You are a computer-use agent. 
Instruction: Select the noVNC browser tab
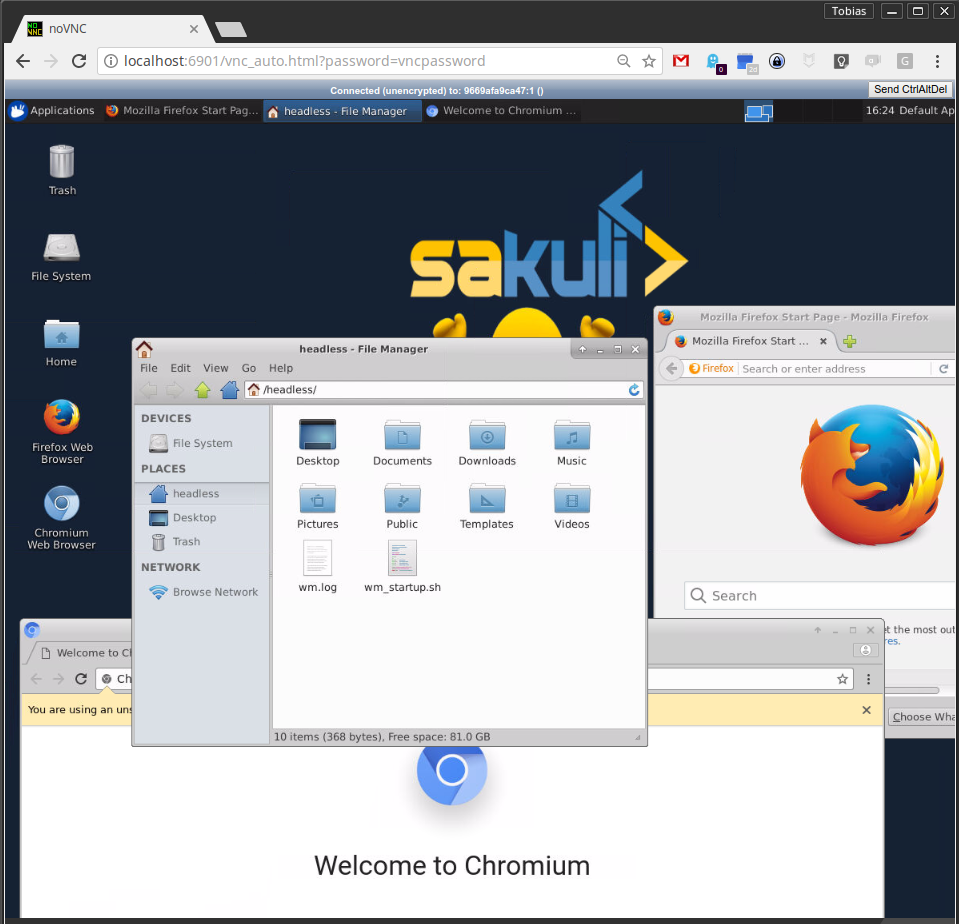coord(113,29)
